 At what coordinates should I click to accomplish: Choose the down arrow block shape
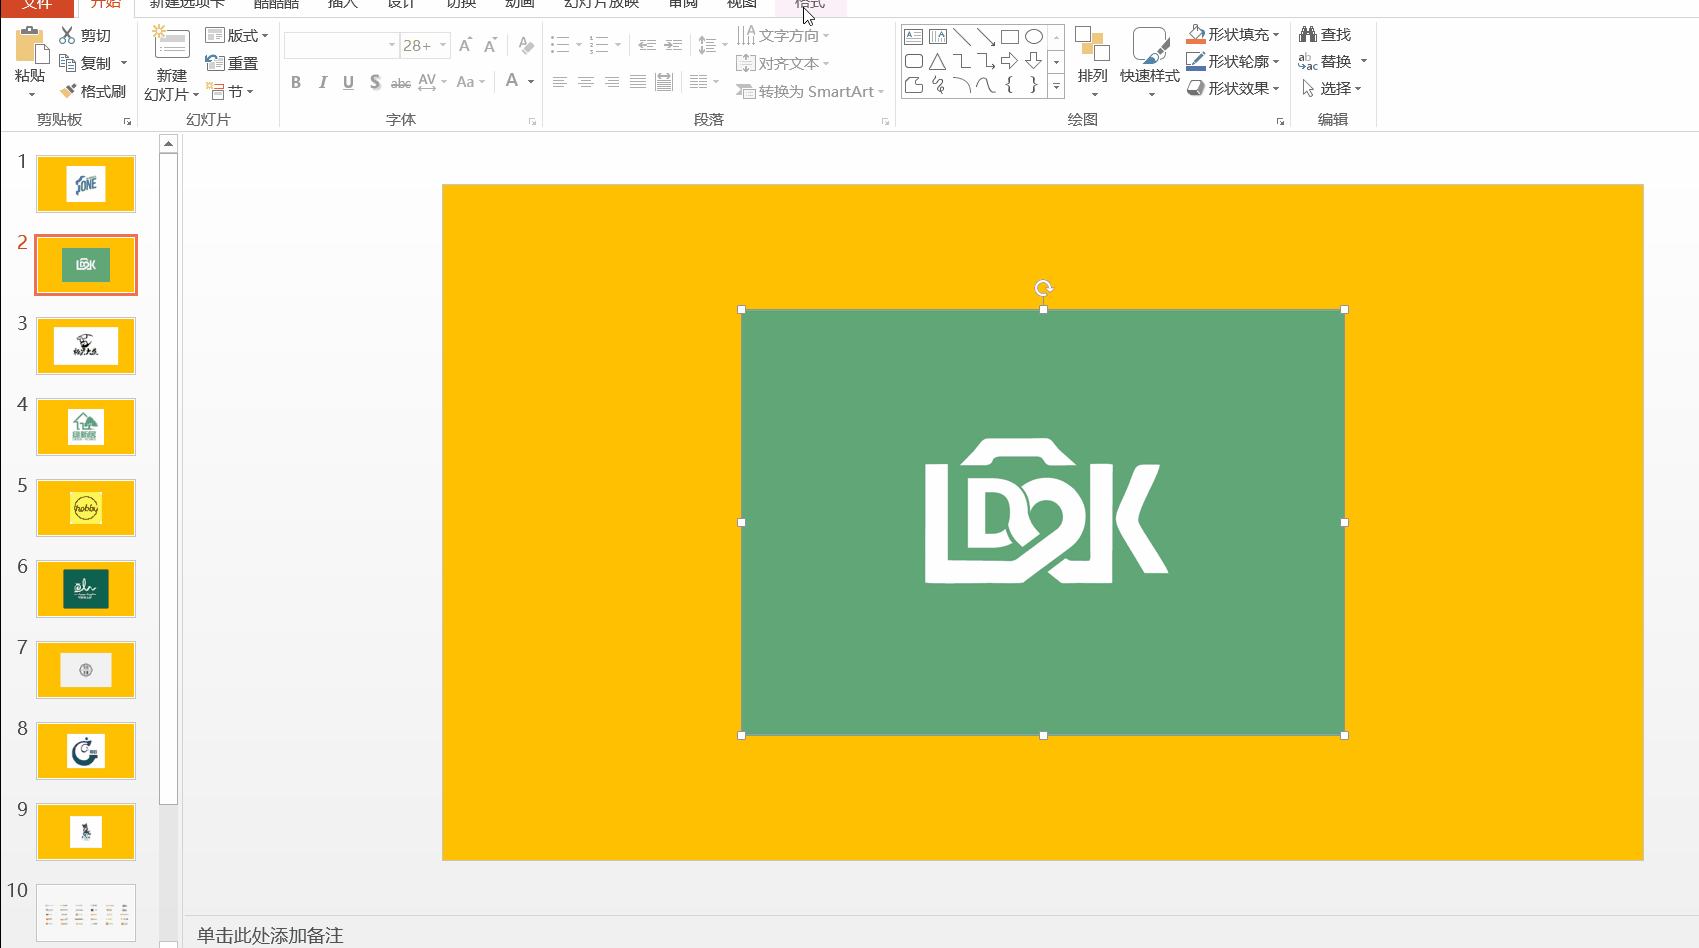pos(1033,61)
